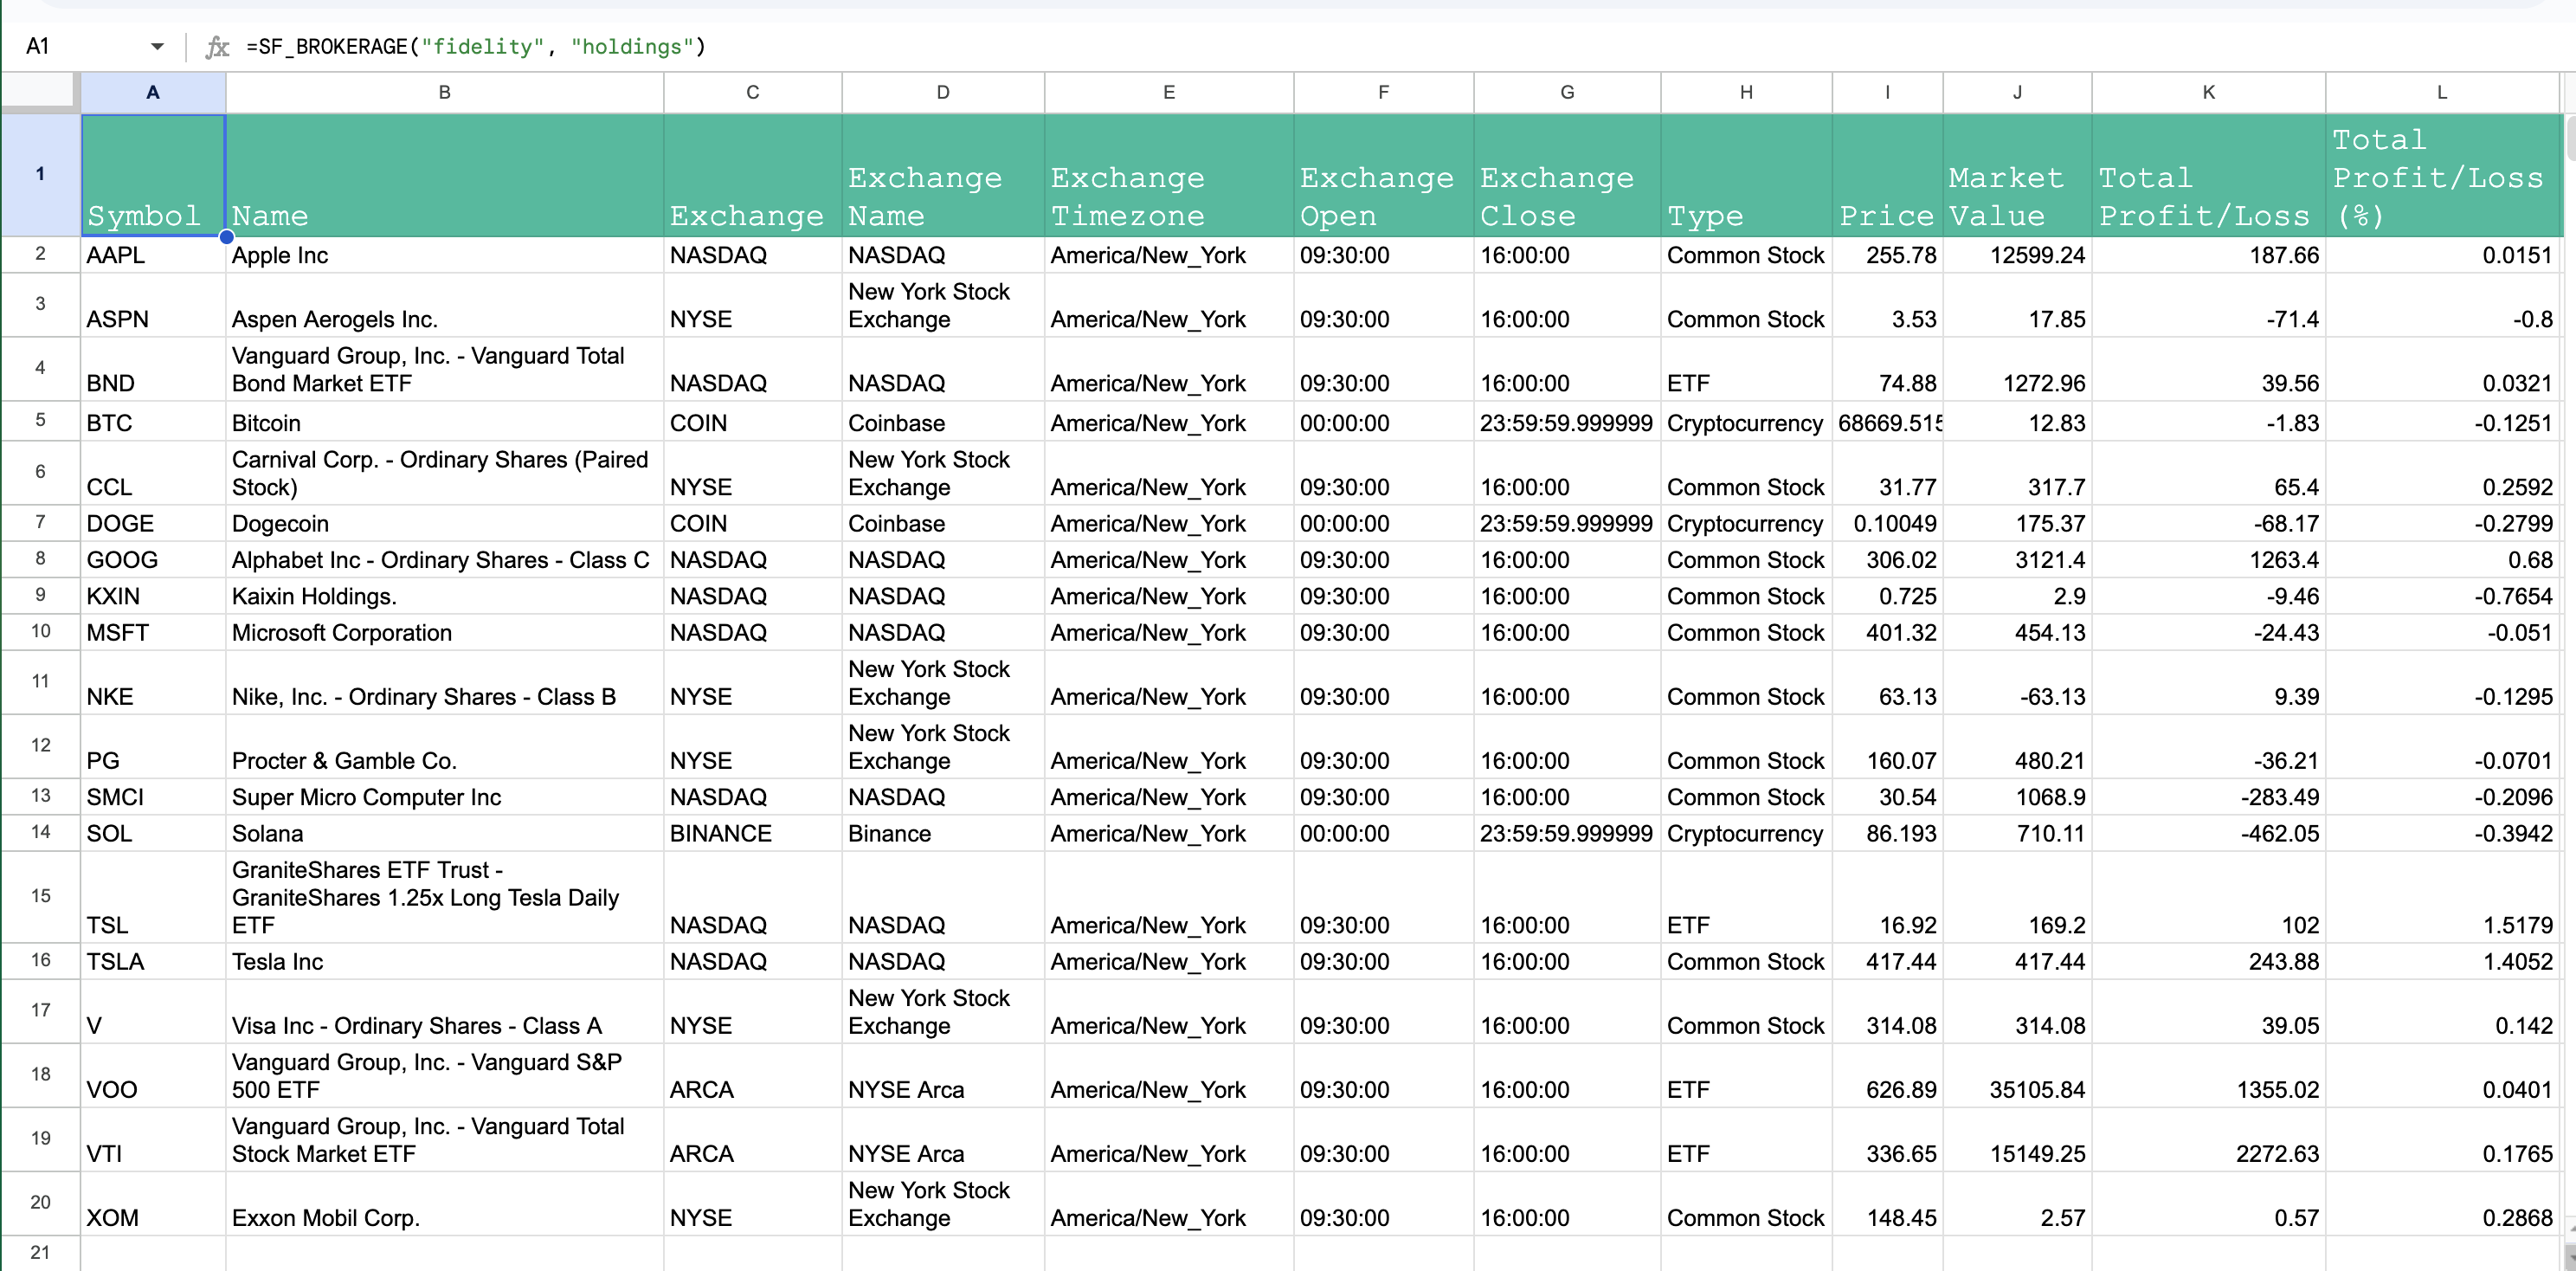Select column A header

(x=153, y=92)
